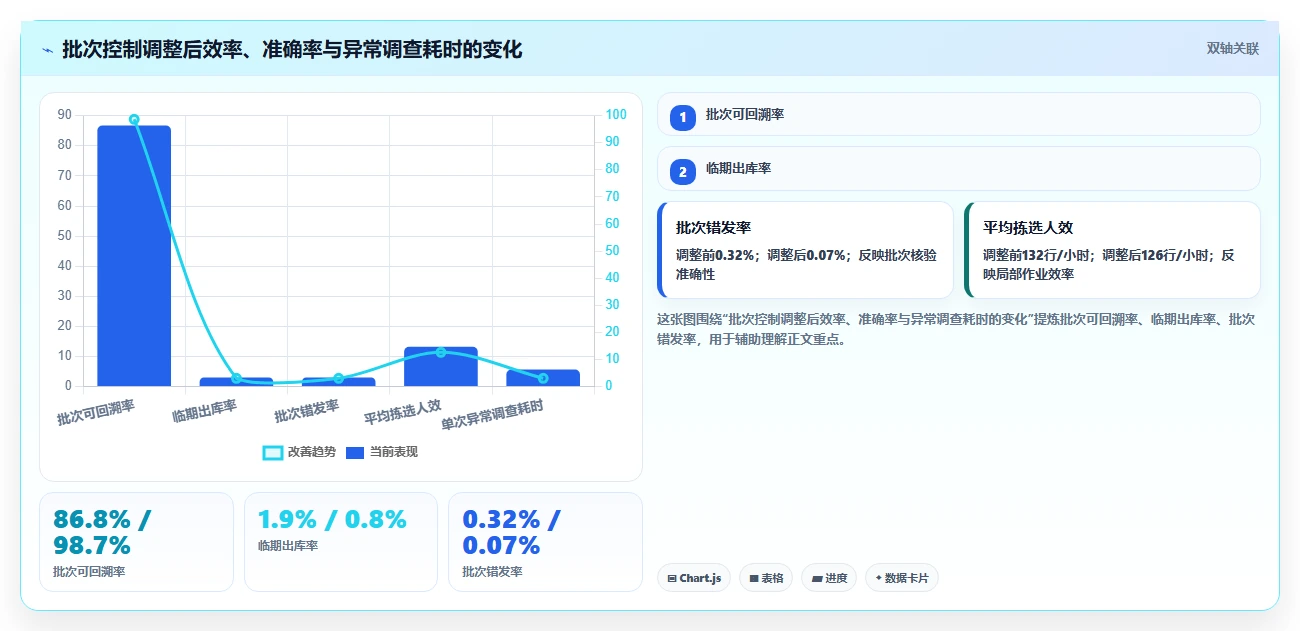Screen dimensions: 1300x631
Task: Click the trend line point above 平均拣选人效
Action: [441, 352]
